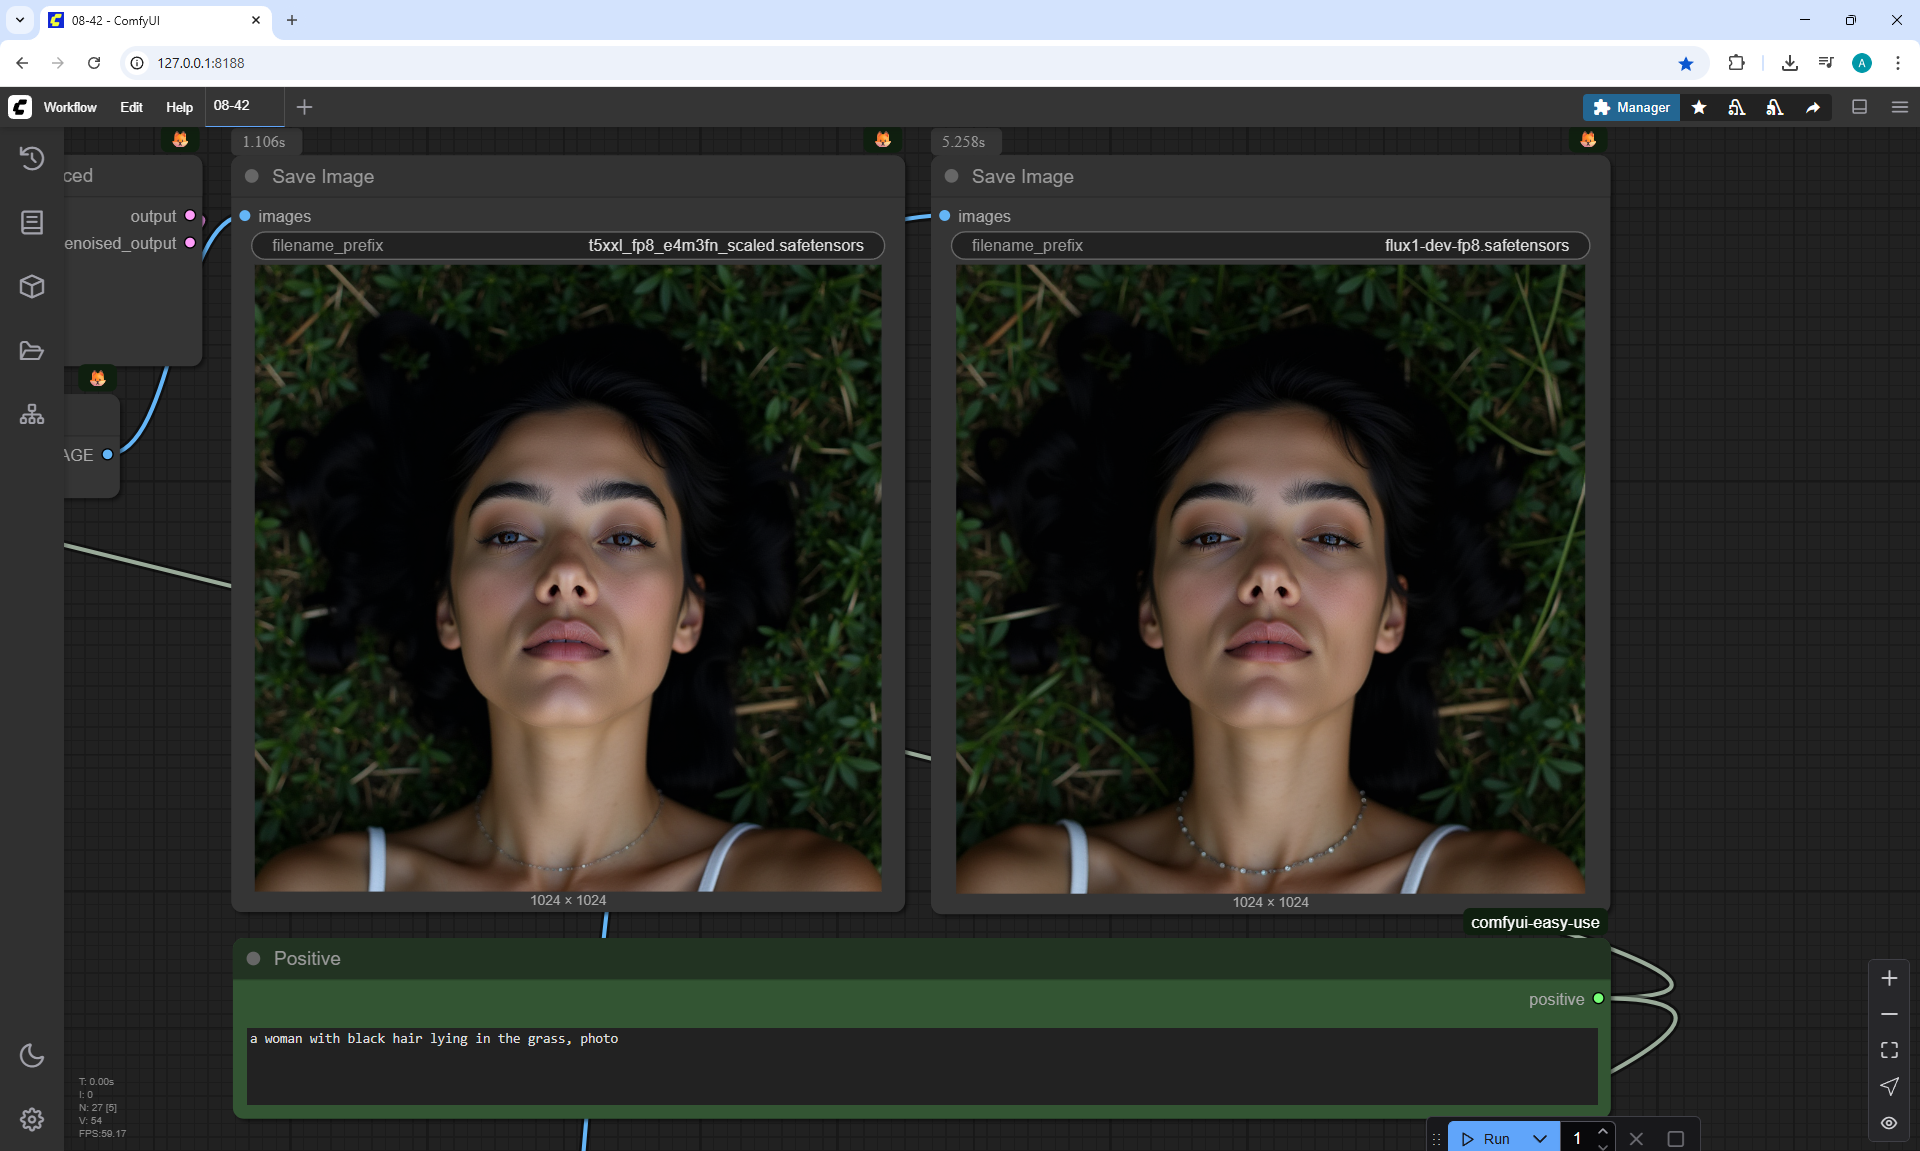1920x1151 pixels.
Task: Toggle link visibility eye icon
Action: click(x=1889, y=1123)
